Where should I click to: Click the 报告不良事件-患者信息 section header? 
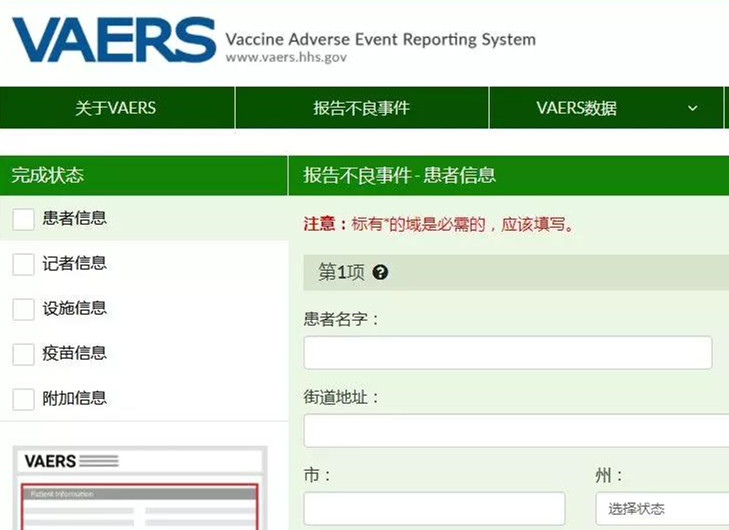[x=509, y=175]
